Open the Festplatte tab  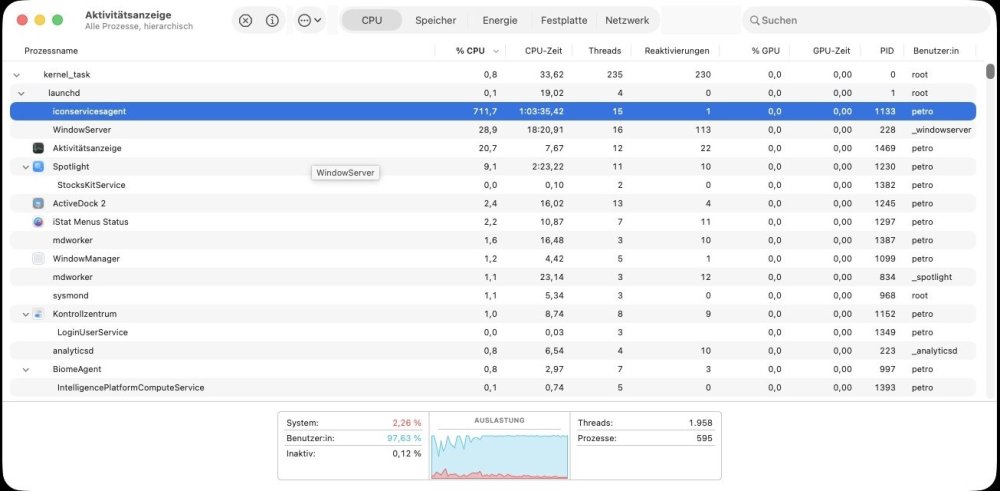[x=564, y=20]
